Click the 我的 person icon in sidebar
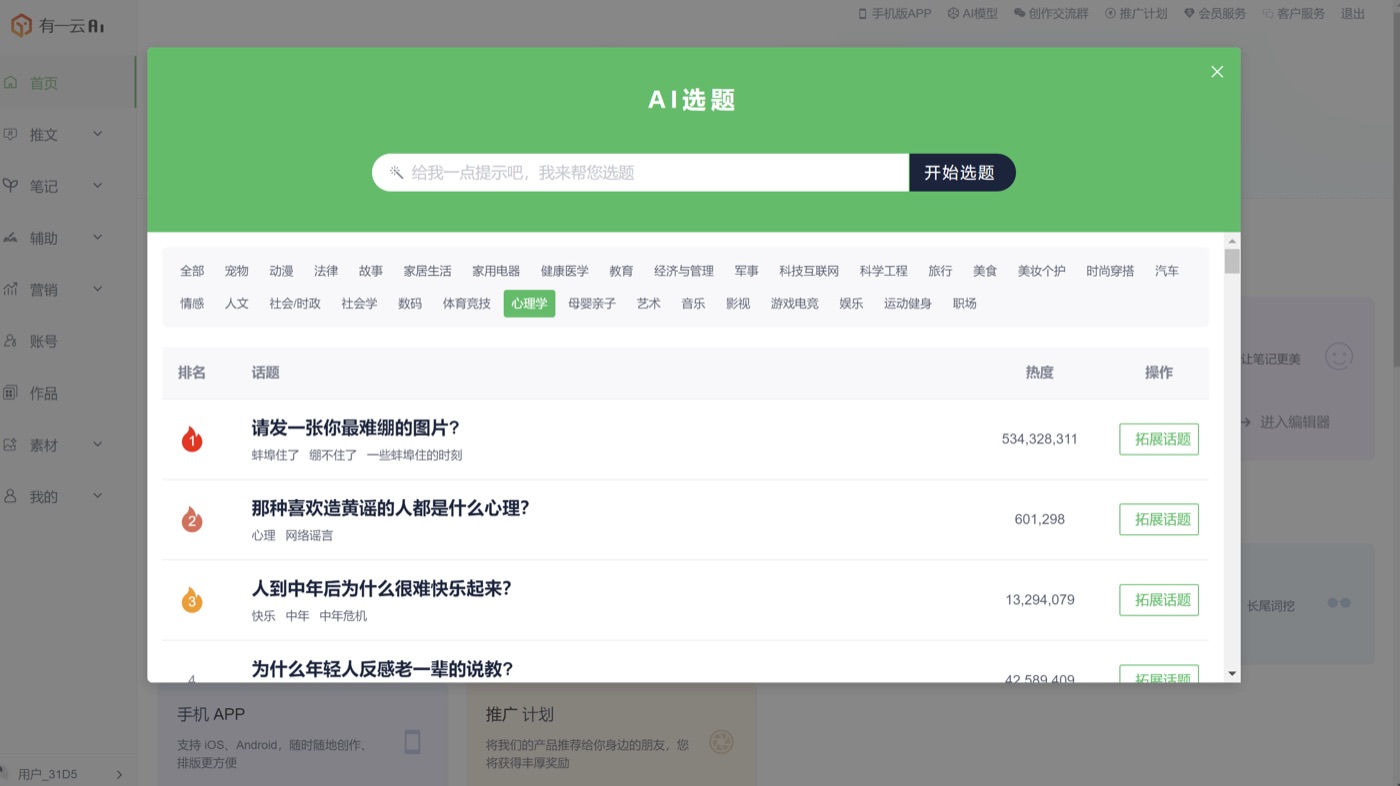The image size is (1400, 786). click(11, 496)
